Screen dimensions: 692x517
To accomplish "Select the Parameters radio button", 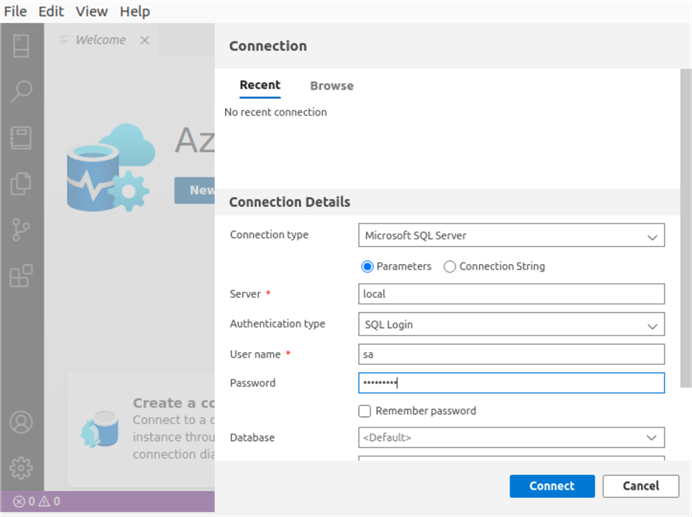I will point(367,267).
